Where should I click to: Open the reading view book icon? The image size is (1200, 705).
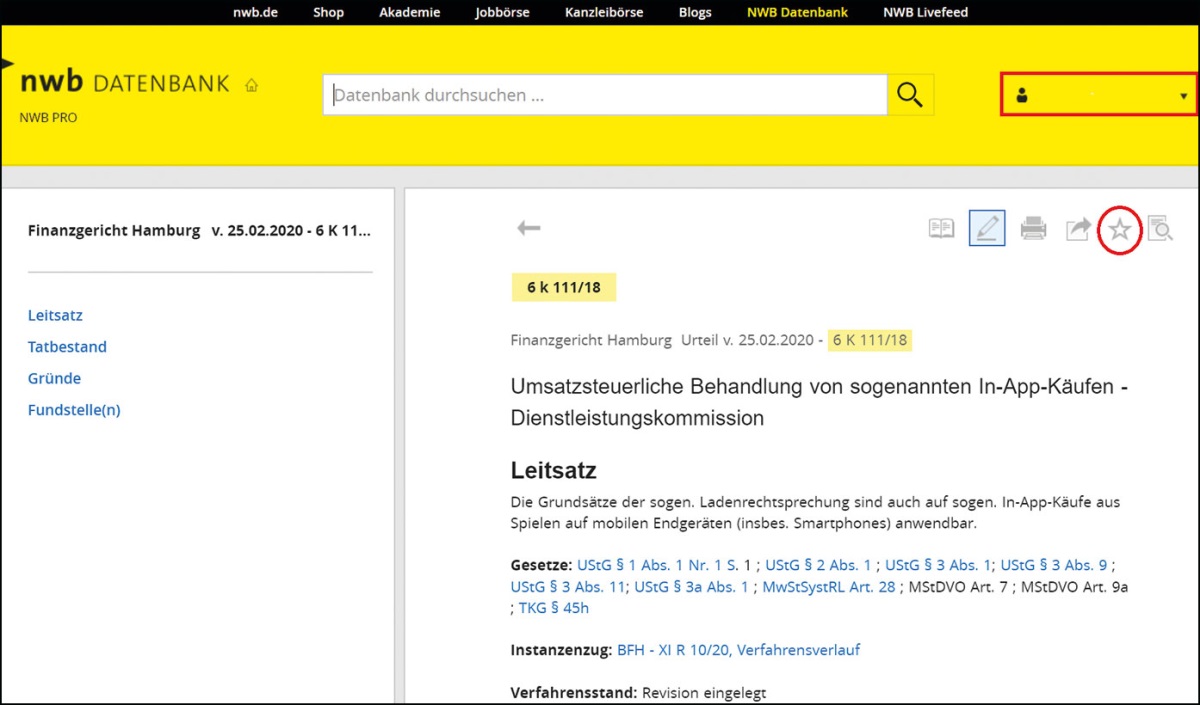(x=941, y=230)
